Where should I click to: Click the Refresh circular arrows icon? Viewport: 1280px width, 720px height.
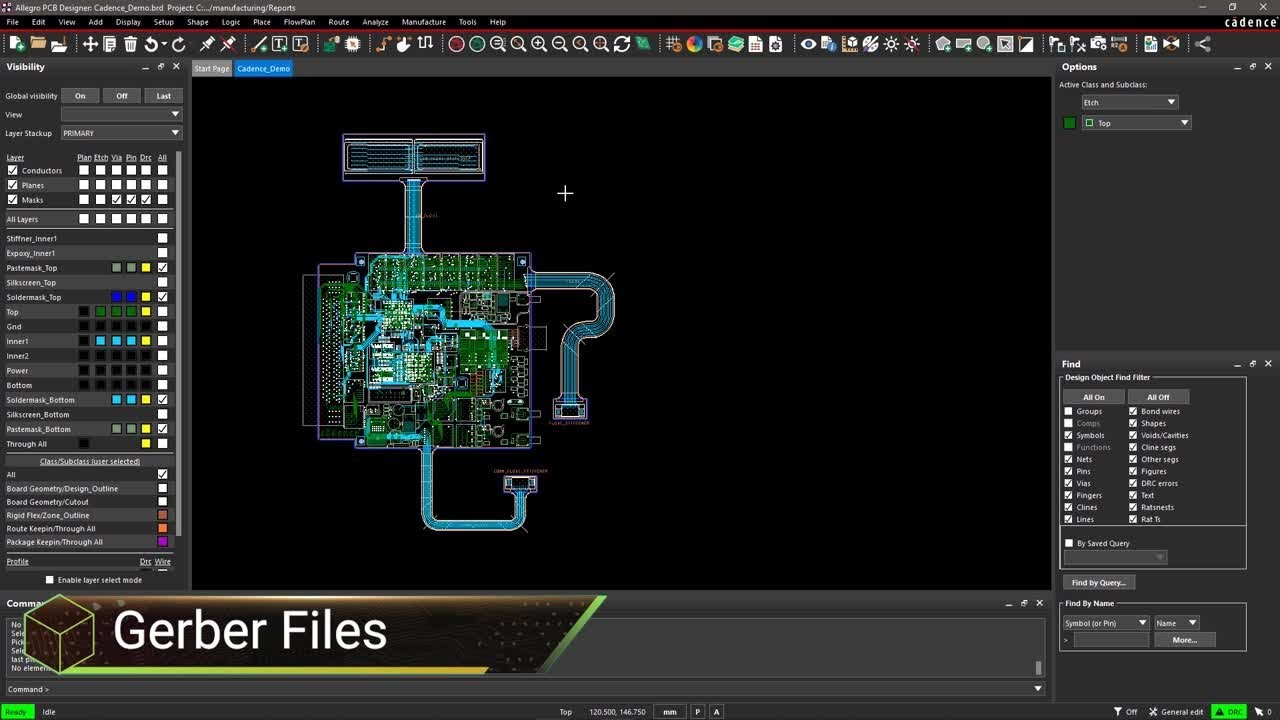[622, 44]
